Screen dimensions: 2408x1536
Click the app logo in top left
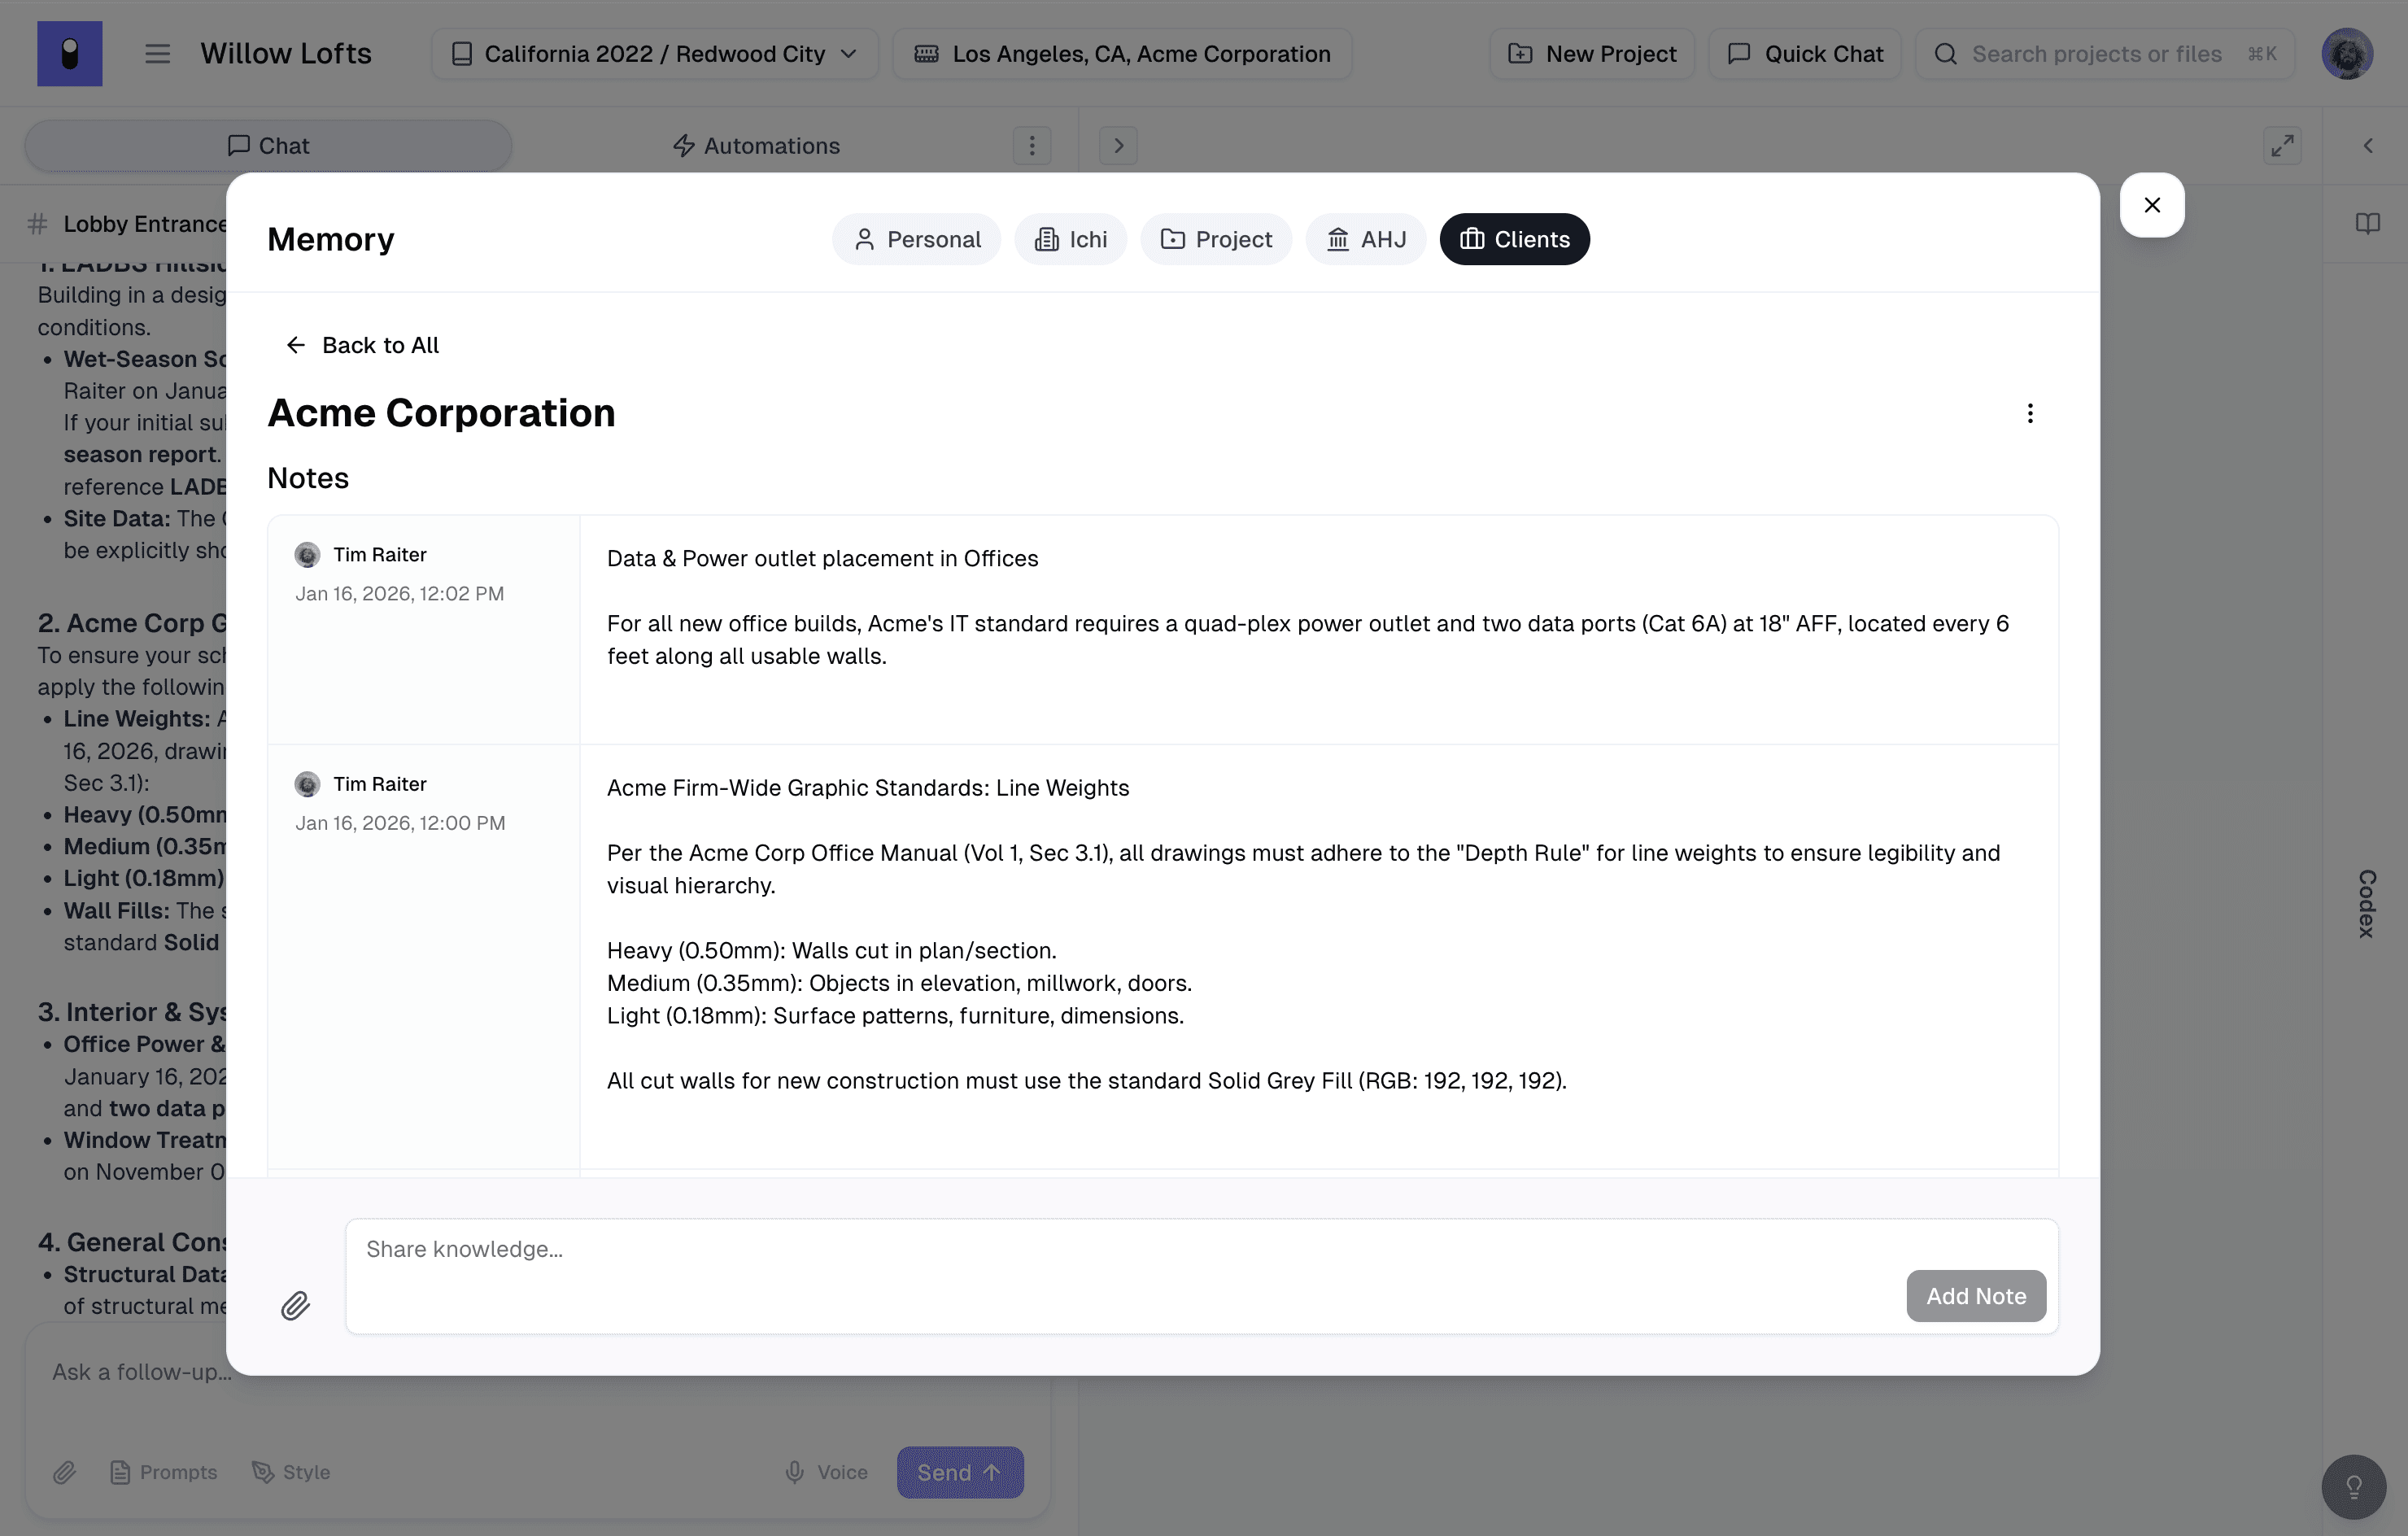(x=70, y=54)
